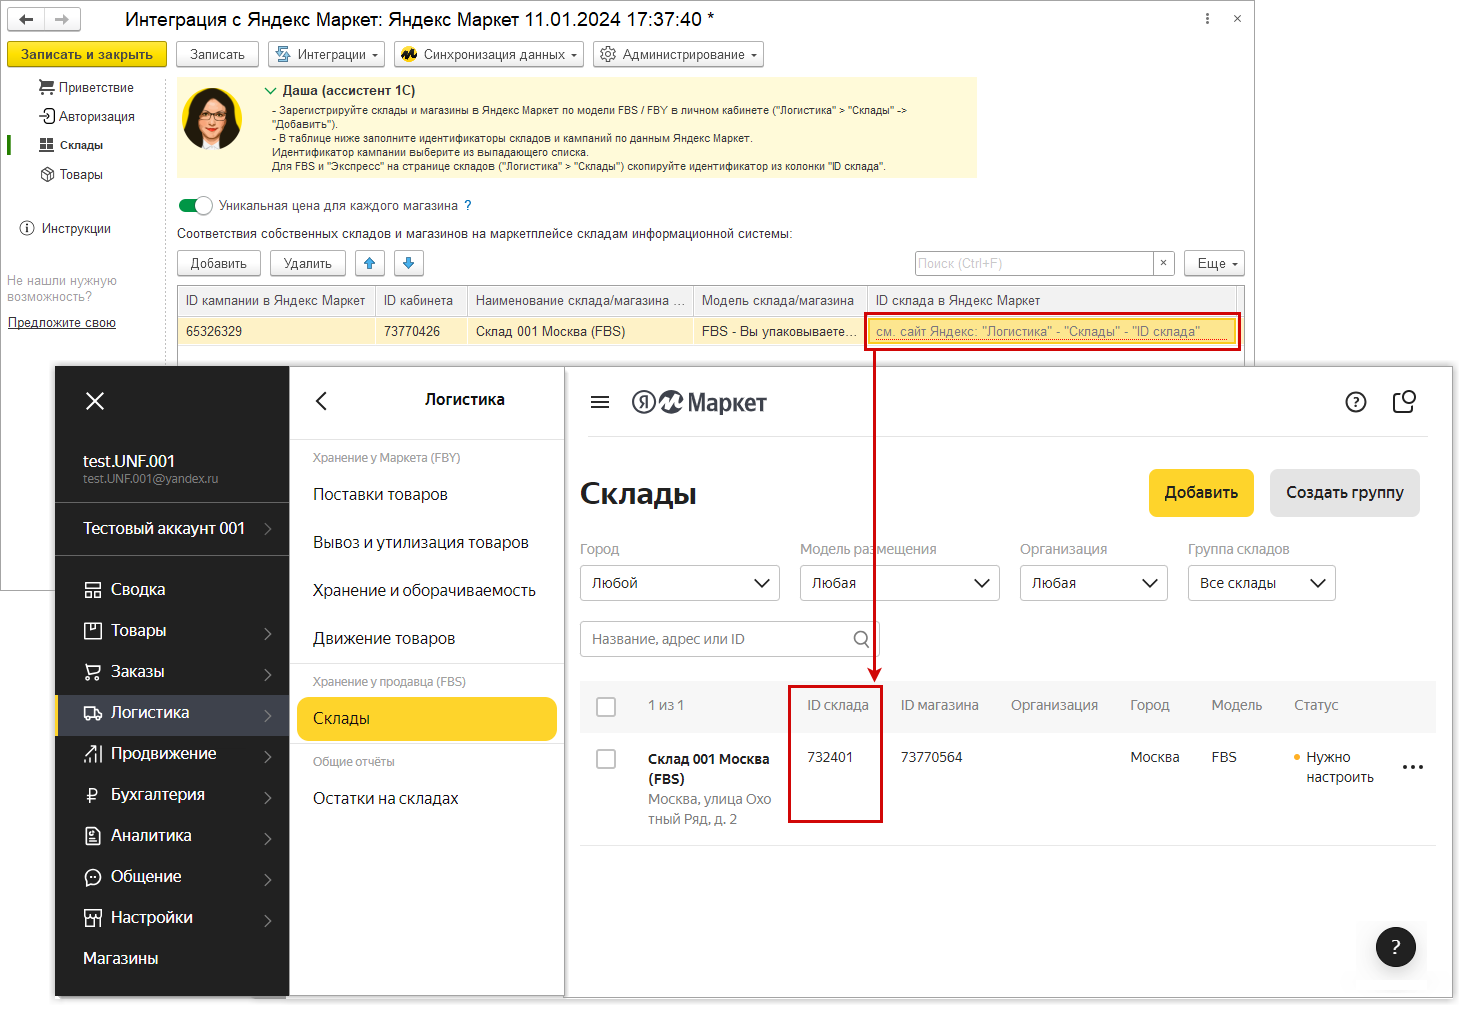Tick the select-all checkbox in the warehouses table header
The width and height of the screenshot is (1460, 1013).
pyautogui.click(x=606, y=707)
